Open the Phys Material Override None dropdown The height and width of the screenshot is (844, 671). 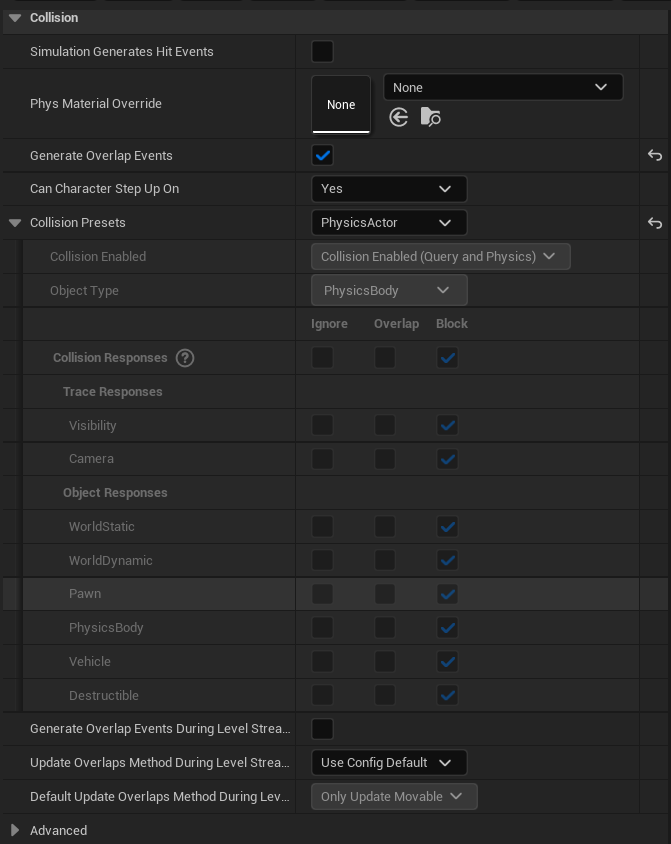(x=502, y=87)
